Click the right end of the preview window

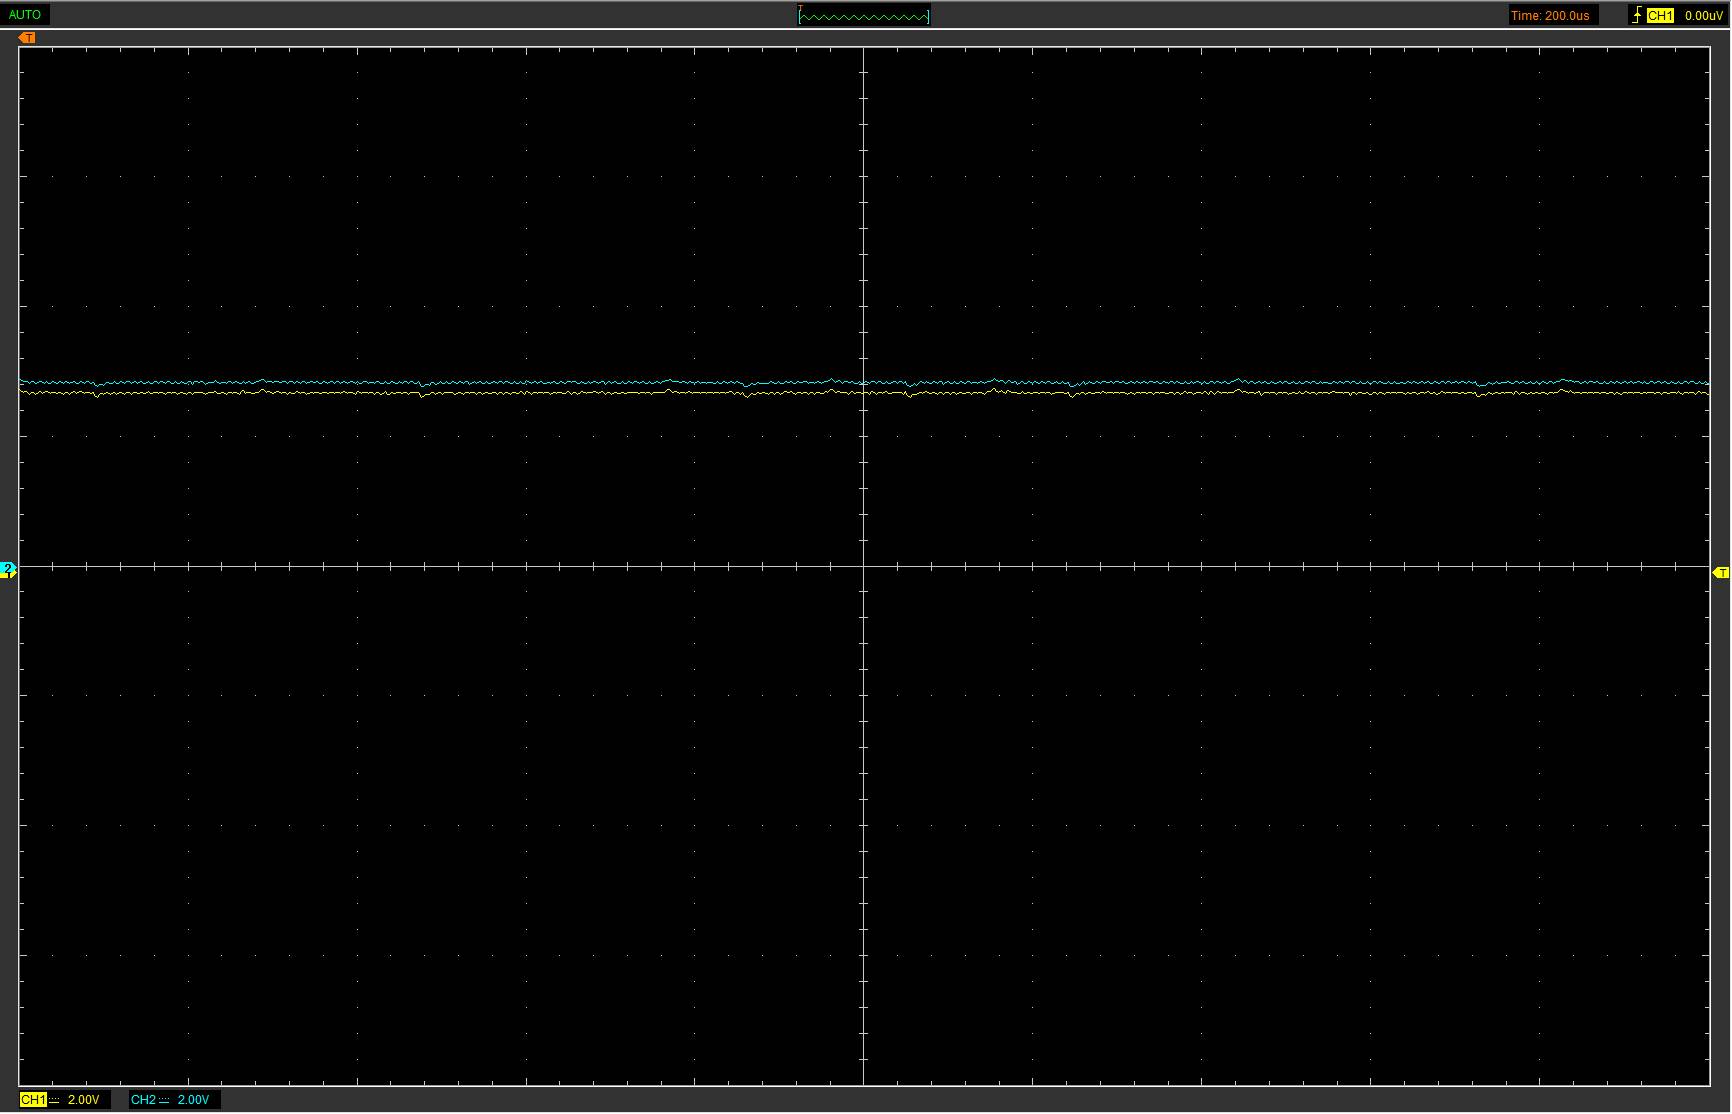(928, 16)
